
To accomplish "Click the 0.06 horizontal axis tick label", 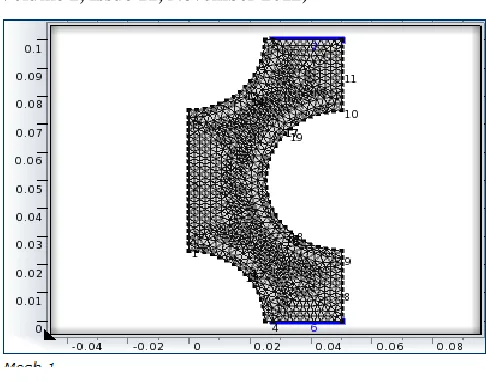I will point(390,347).
